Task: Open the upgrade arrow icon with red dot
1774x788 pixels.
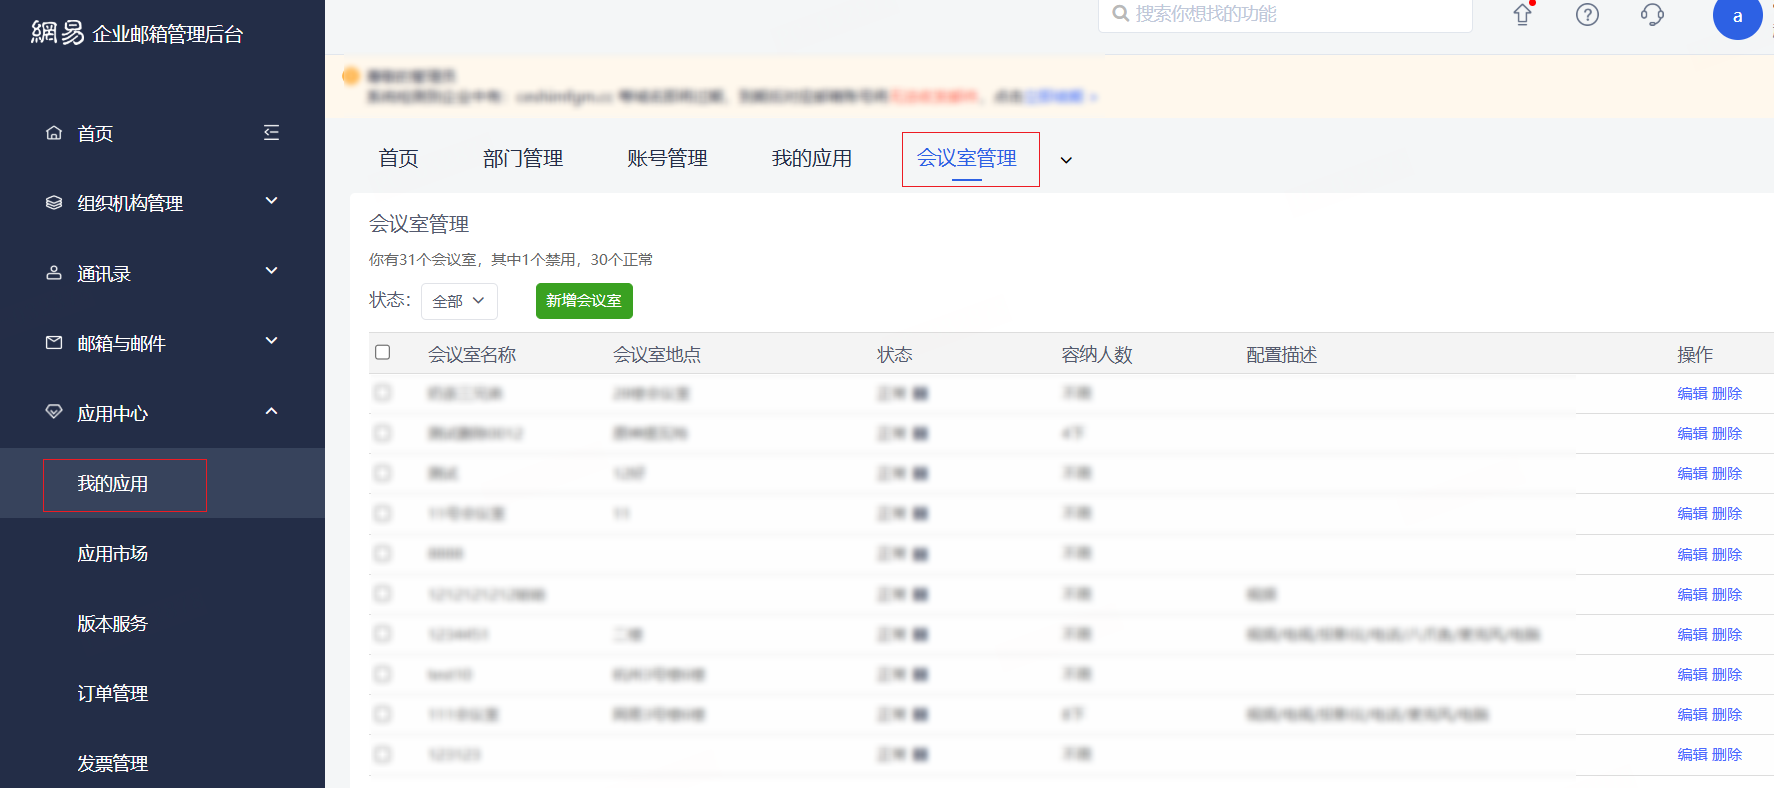Action: [1523, 14]
